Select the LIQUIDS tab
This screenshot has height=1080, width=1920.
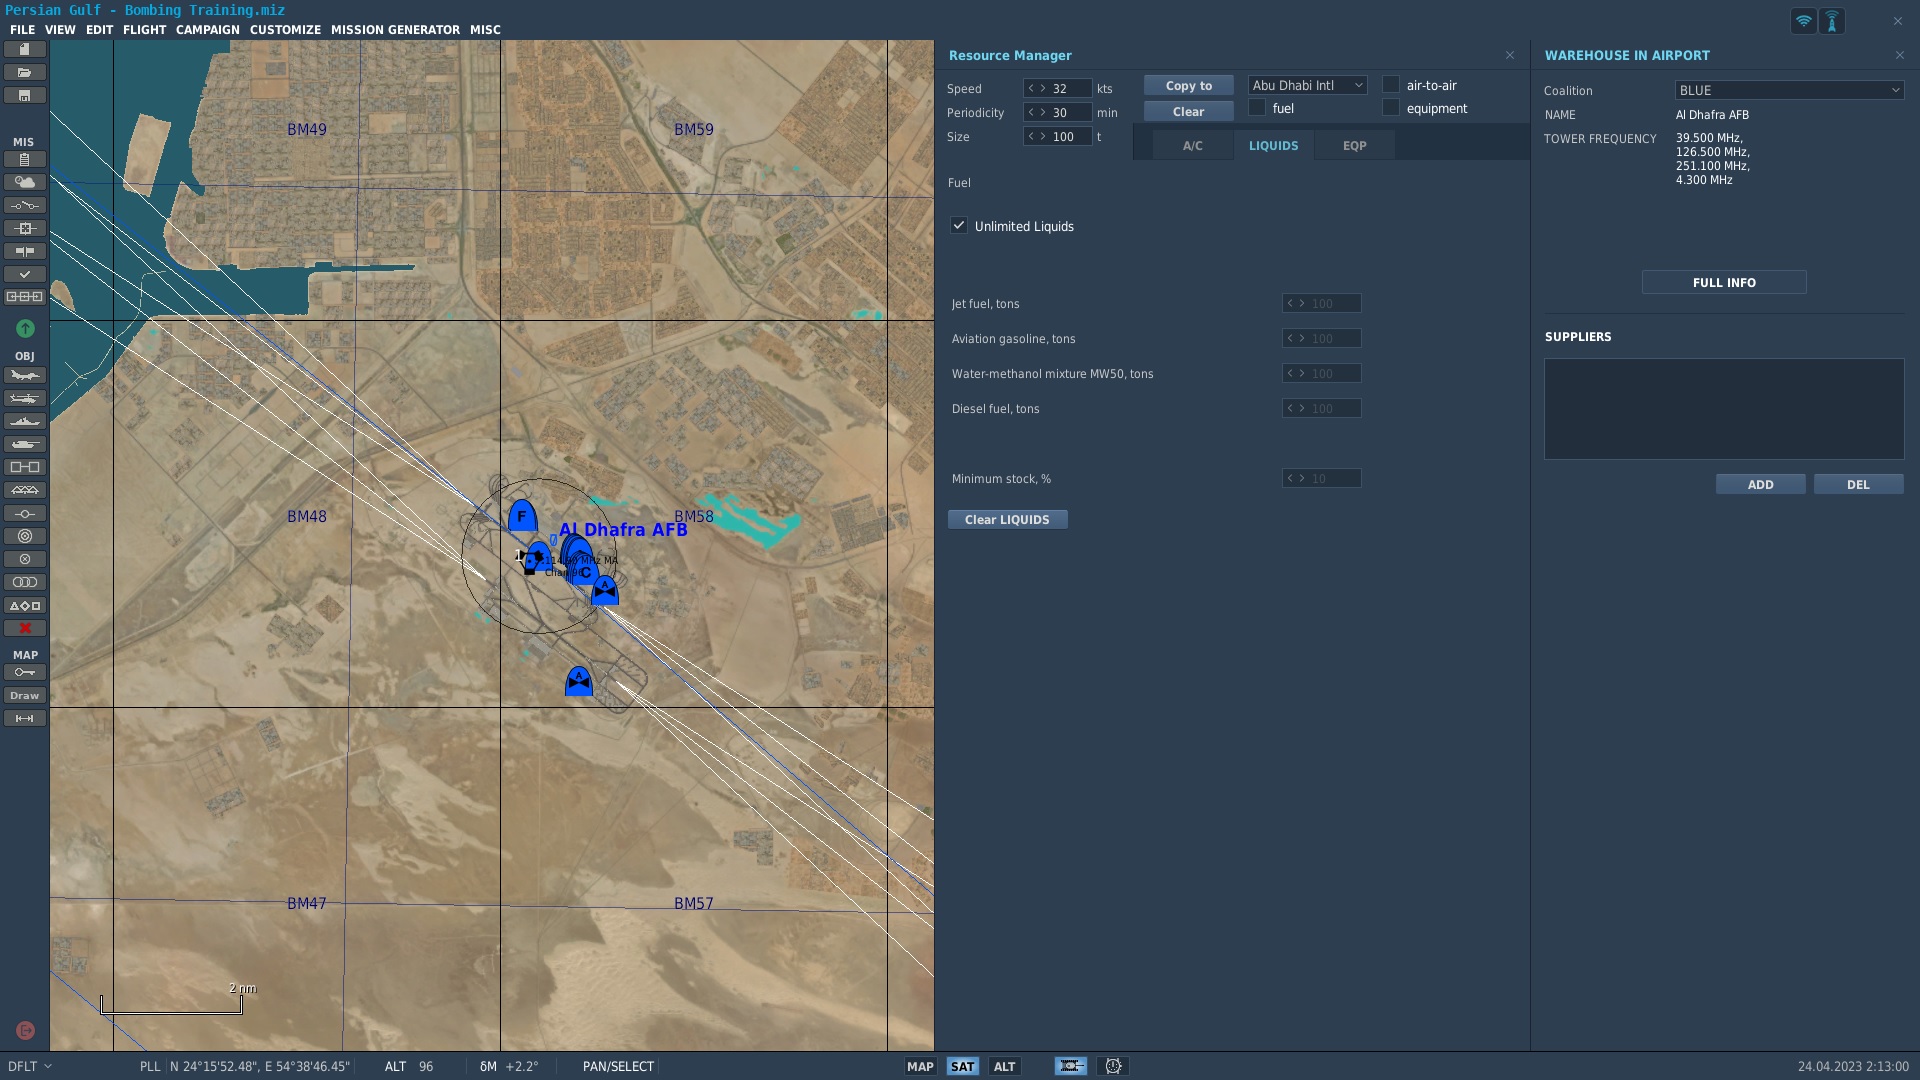tap(1273, 146)
